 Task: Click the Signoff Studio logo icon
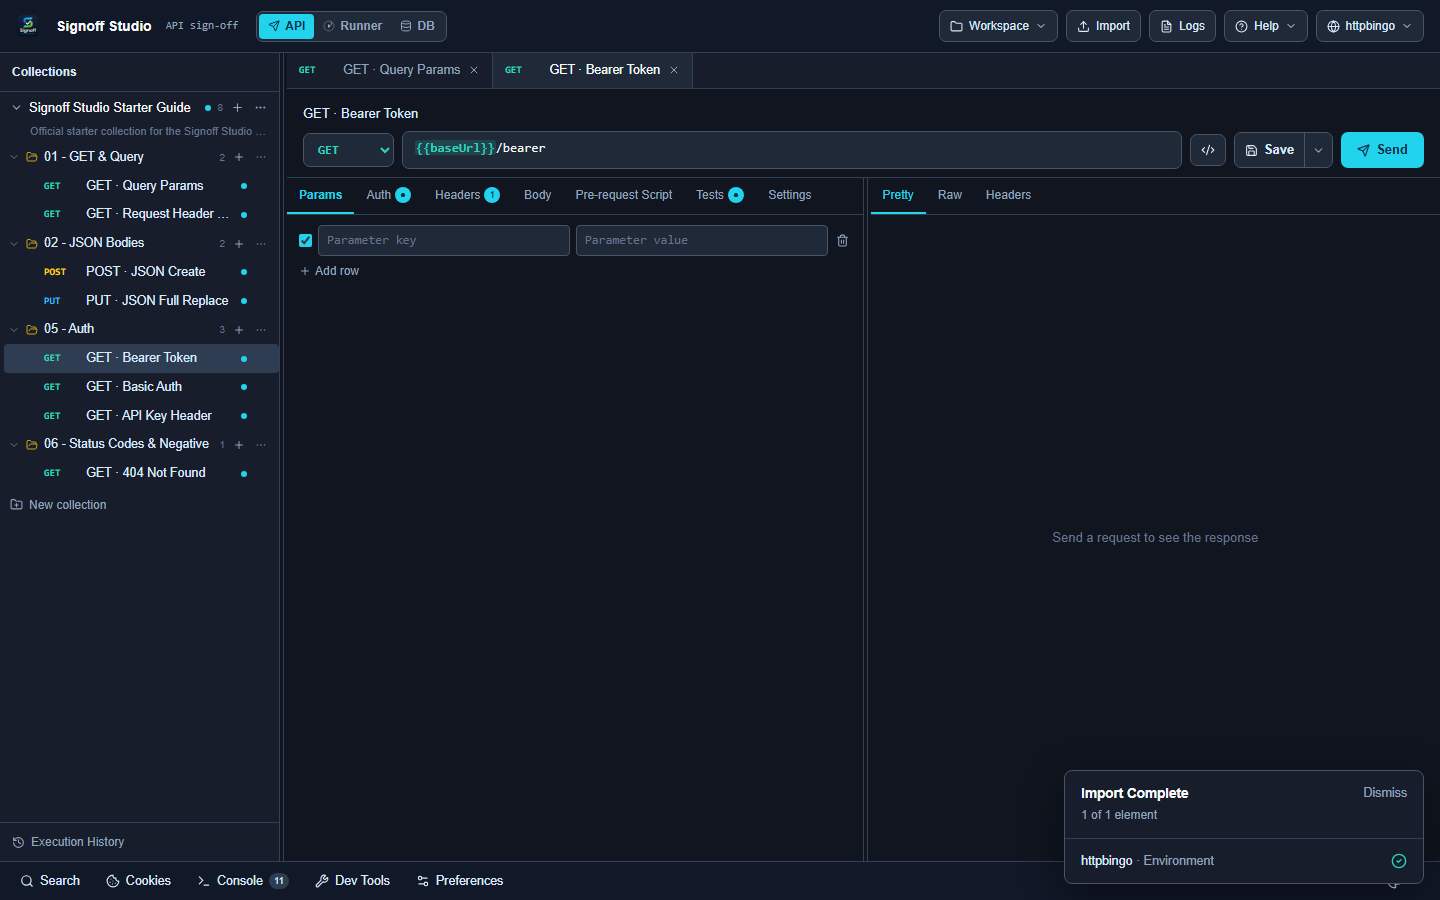pos(28,25)
